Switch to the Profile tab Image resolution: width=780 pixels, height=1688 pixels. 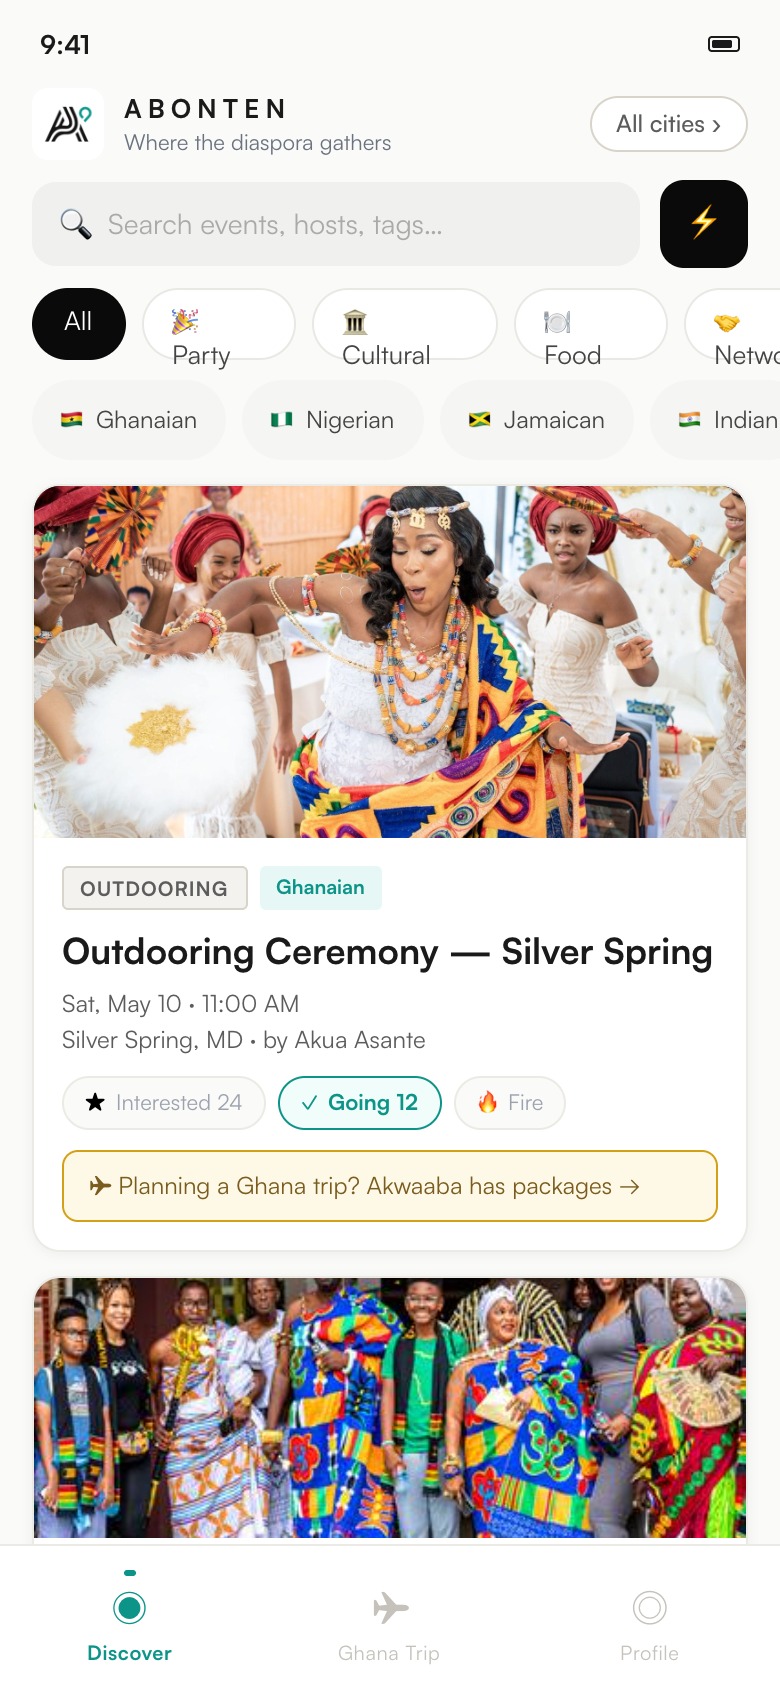point(649,1624)
